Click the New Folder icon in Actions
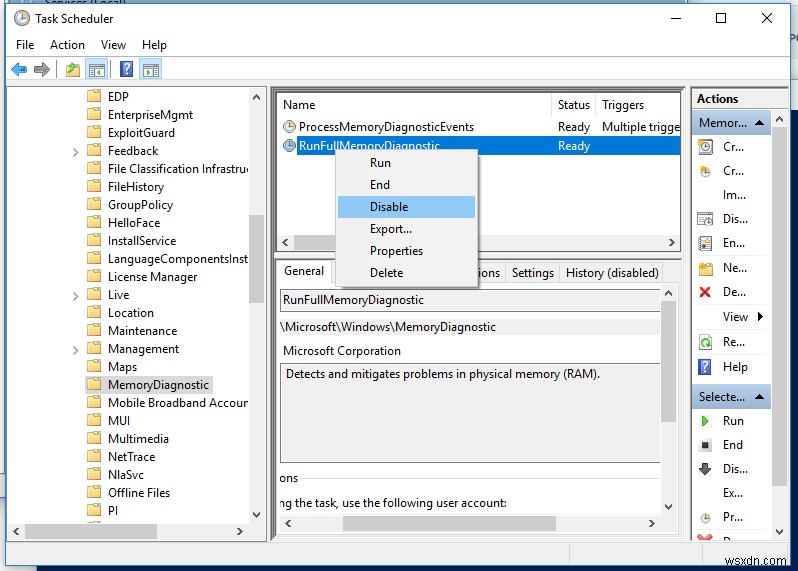 tap(705, 268)
